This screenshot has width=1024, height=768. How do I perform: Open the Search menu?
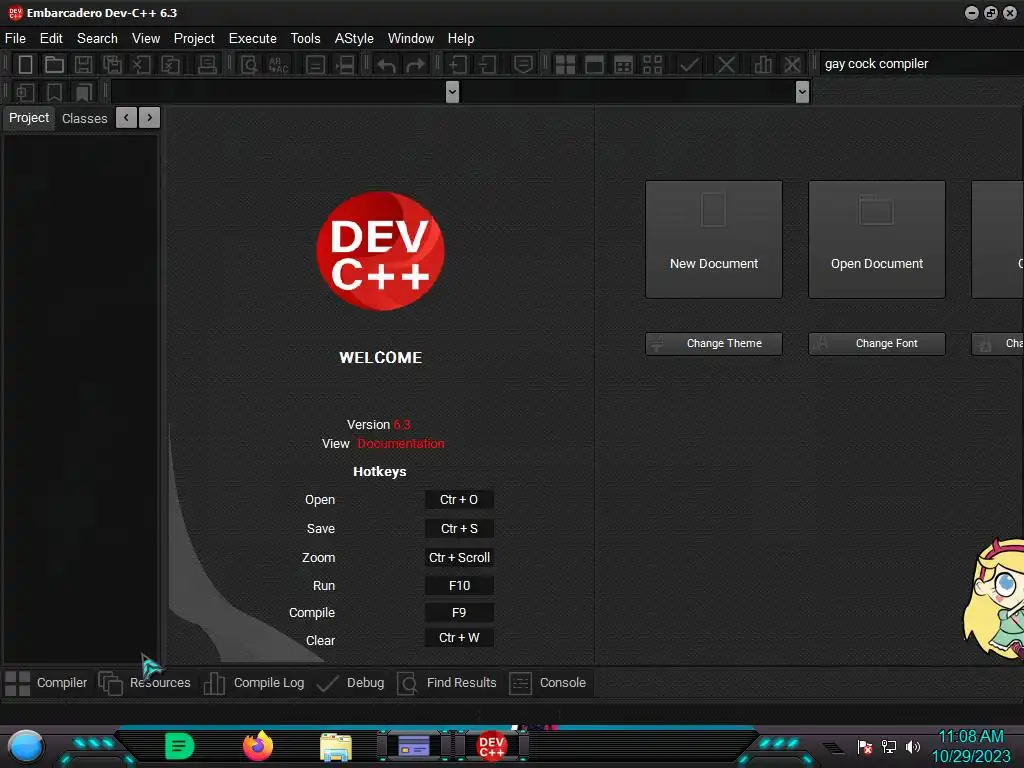click(x=97, y=39)
